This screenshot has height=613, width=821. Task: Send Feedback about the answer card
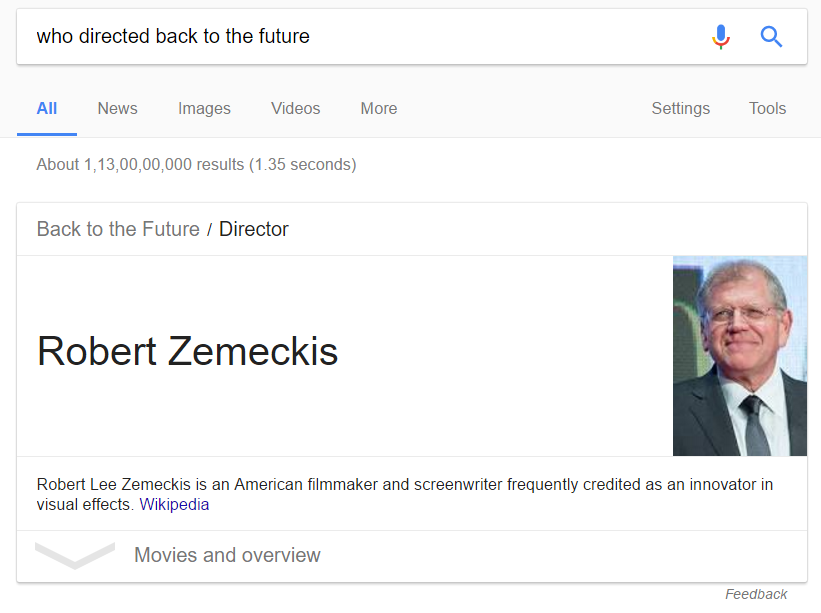(756, 595)
